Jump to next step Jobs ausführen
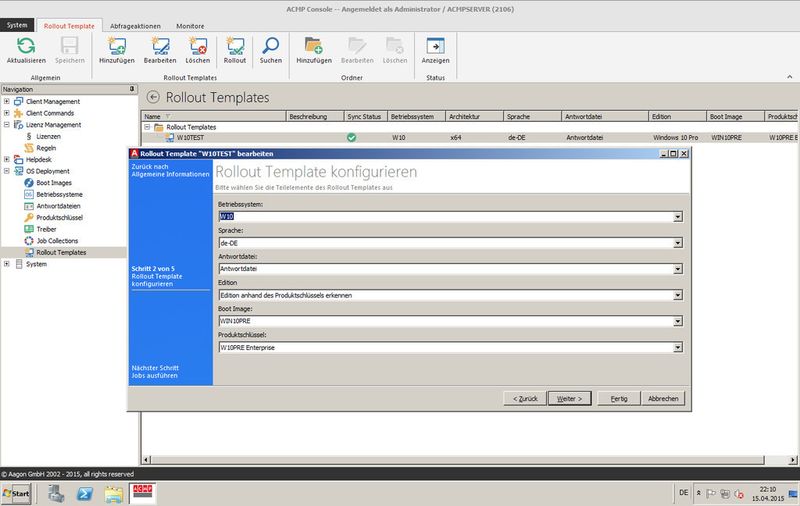 155,372
